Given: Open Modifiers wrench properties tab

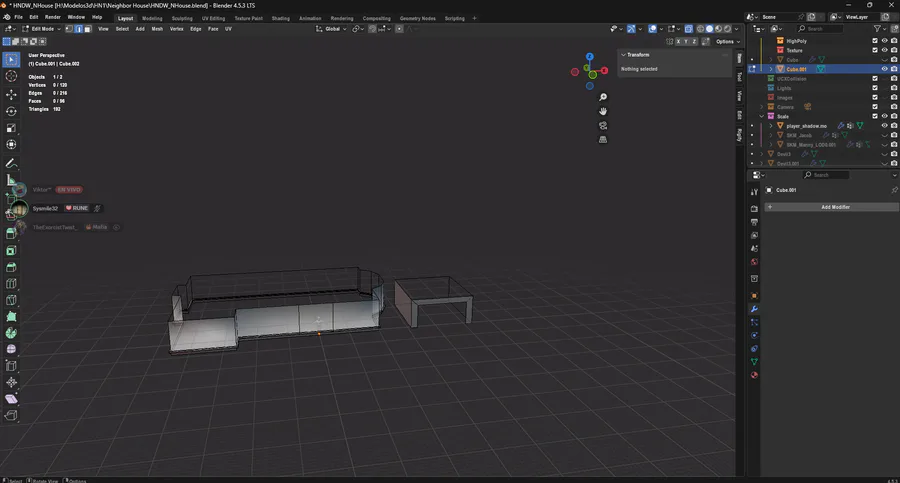Looking at the screenshot, I should pyautogui.click(x=754, y=309).
